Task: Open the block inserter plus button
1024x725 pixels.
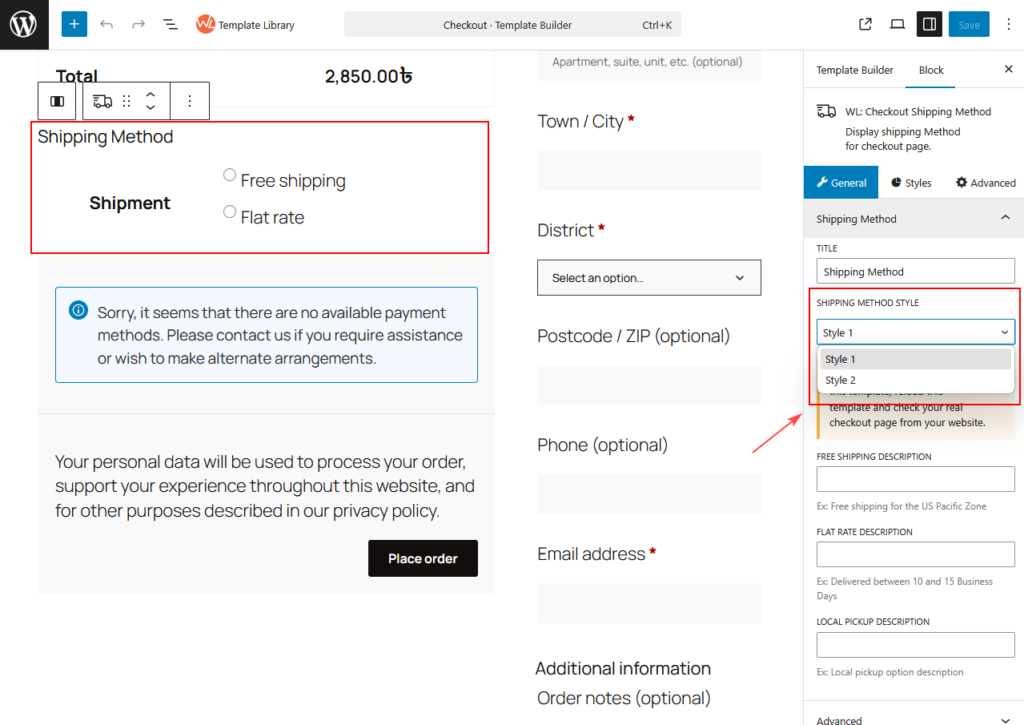Action: [74, 24]
